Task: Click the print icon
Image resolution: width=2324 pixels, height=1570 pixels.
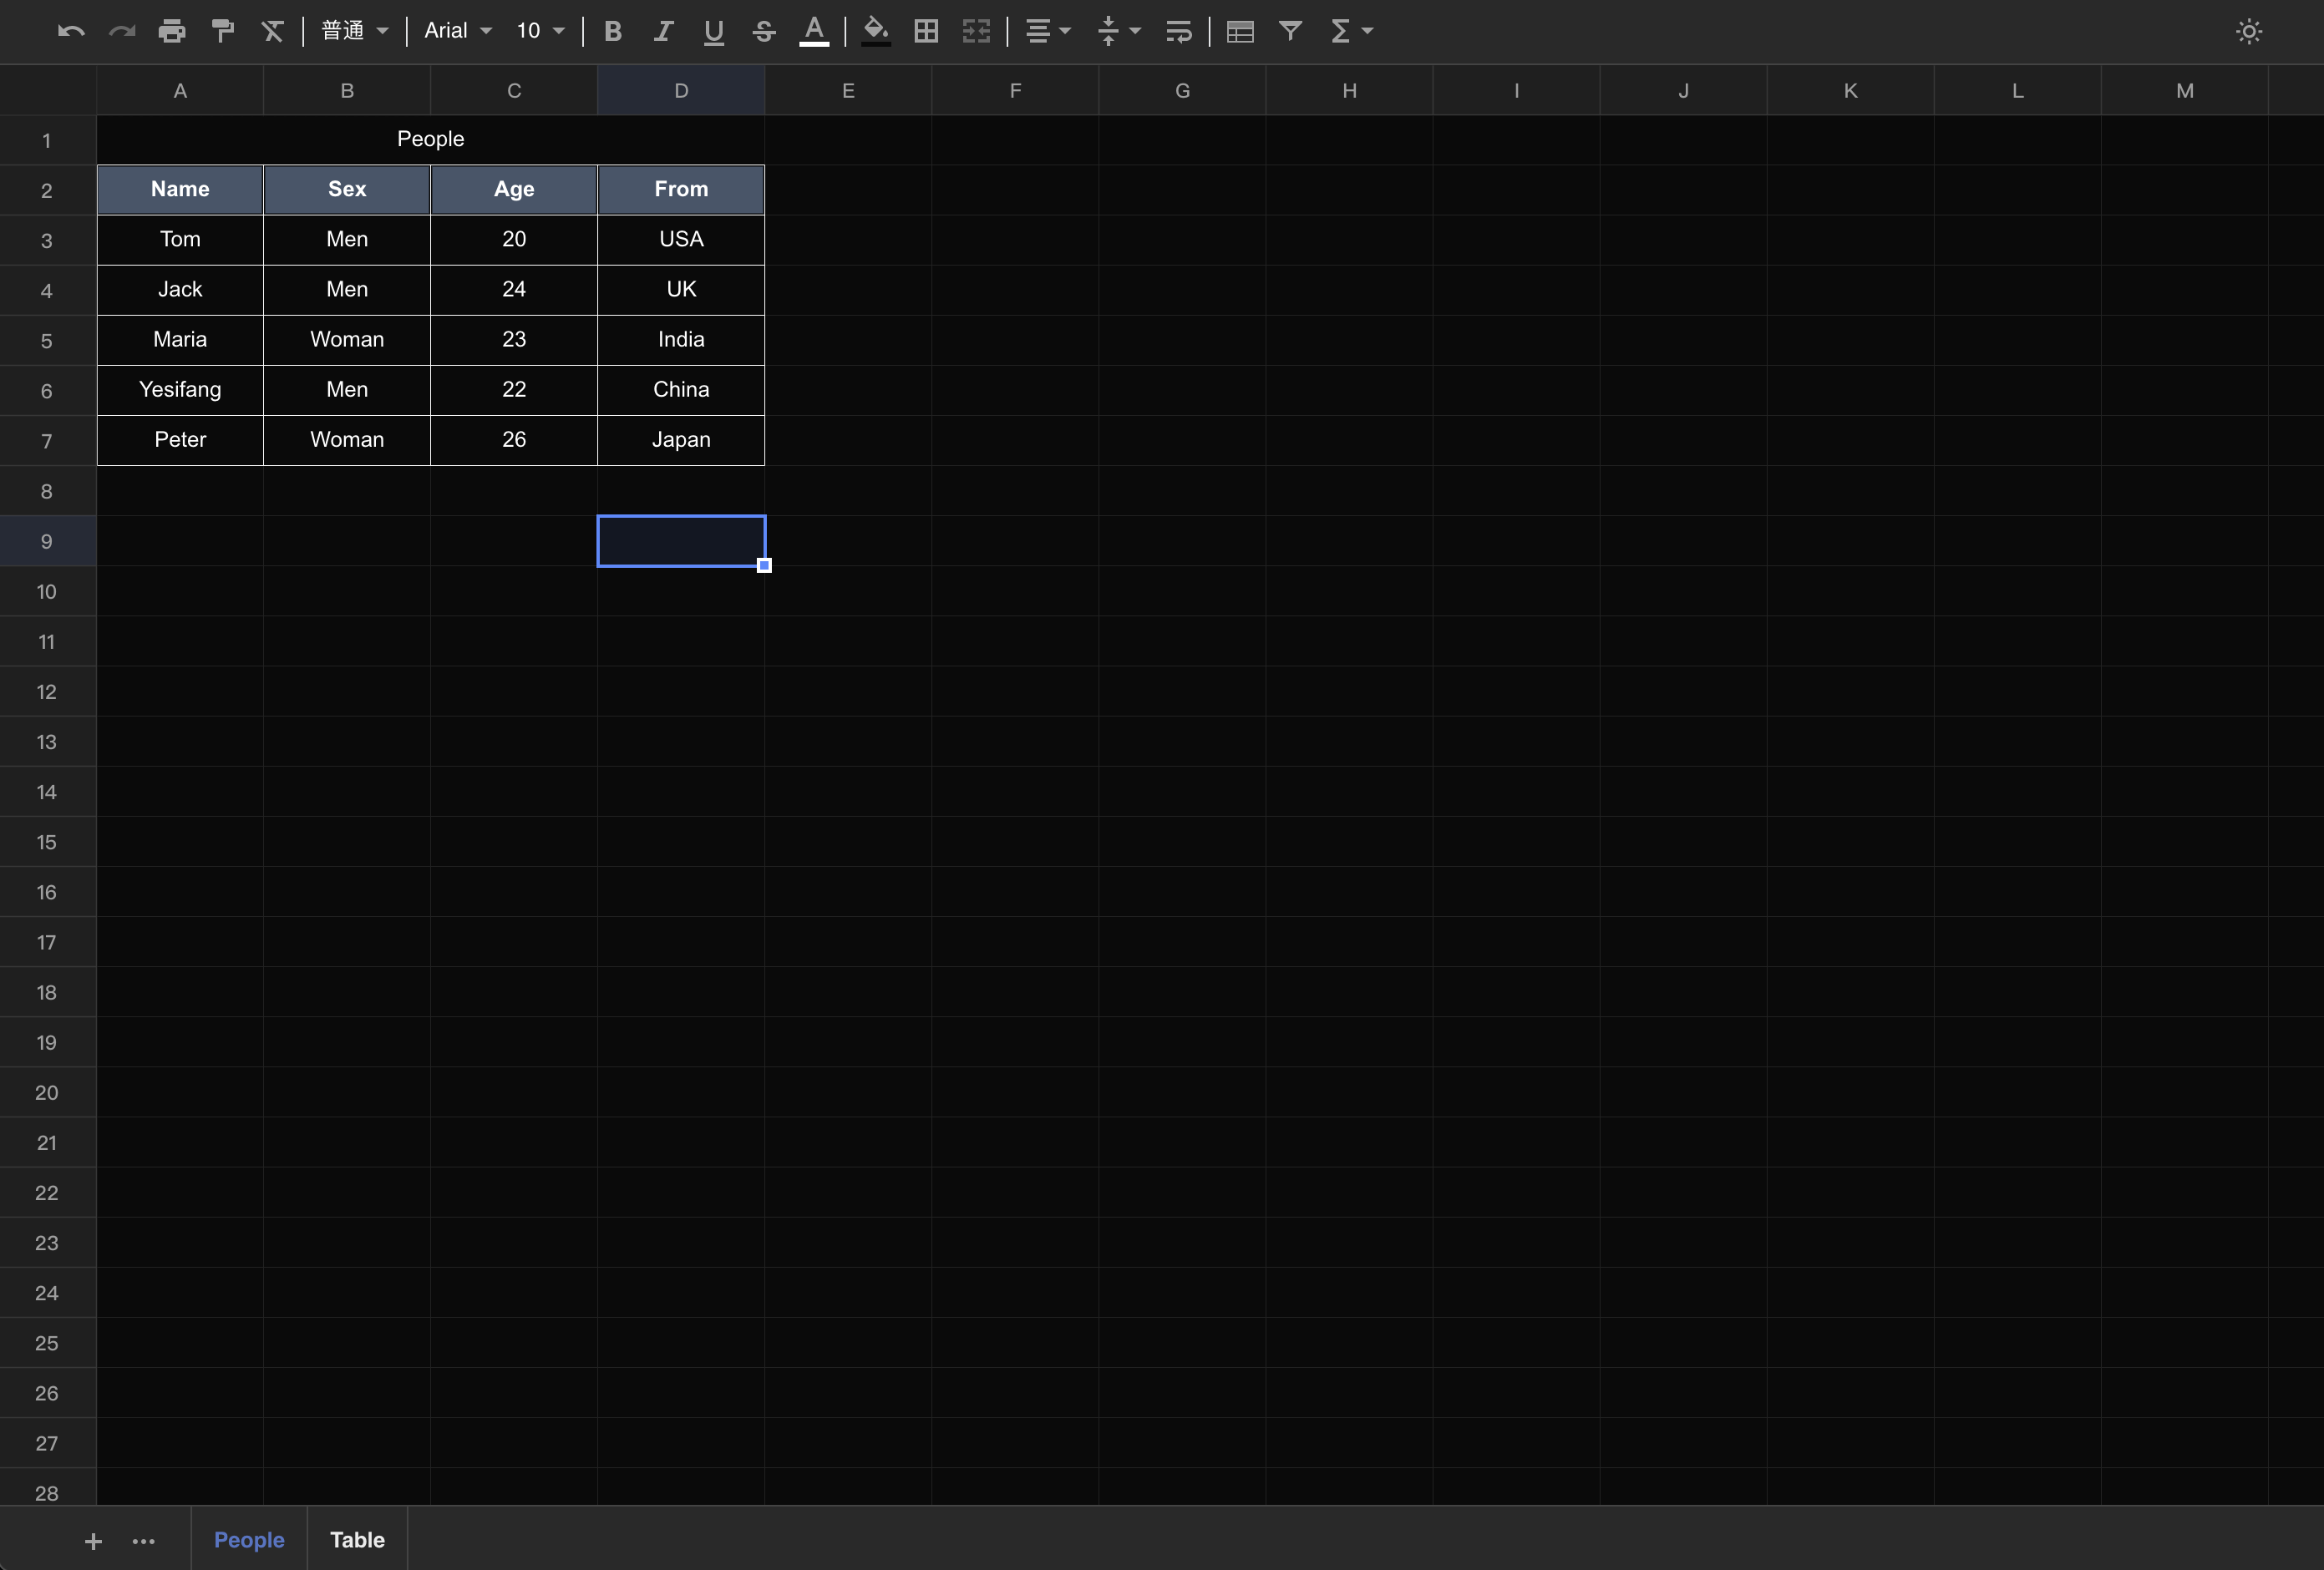Action: click(172, 31)
